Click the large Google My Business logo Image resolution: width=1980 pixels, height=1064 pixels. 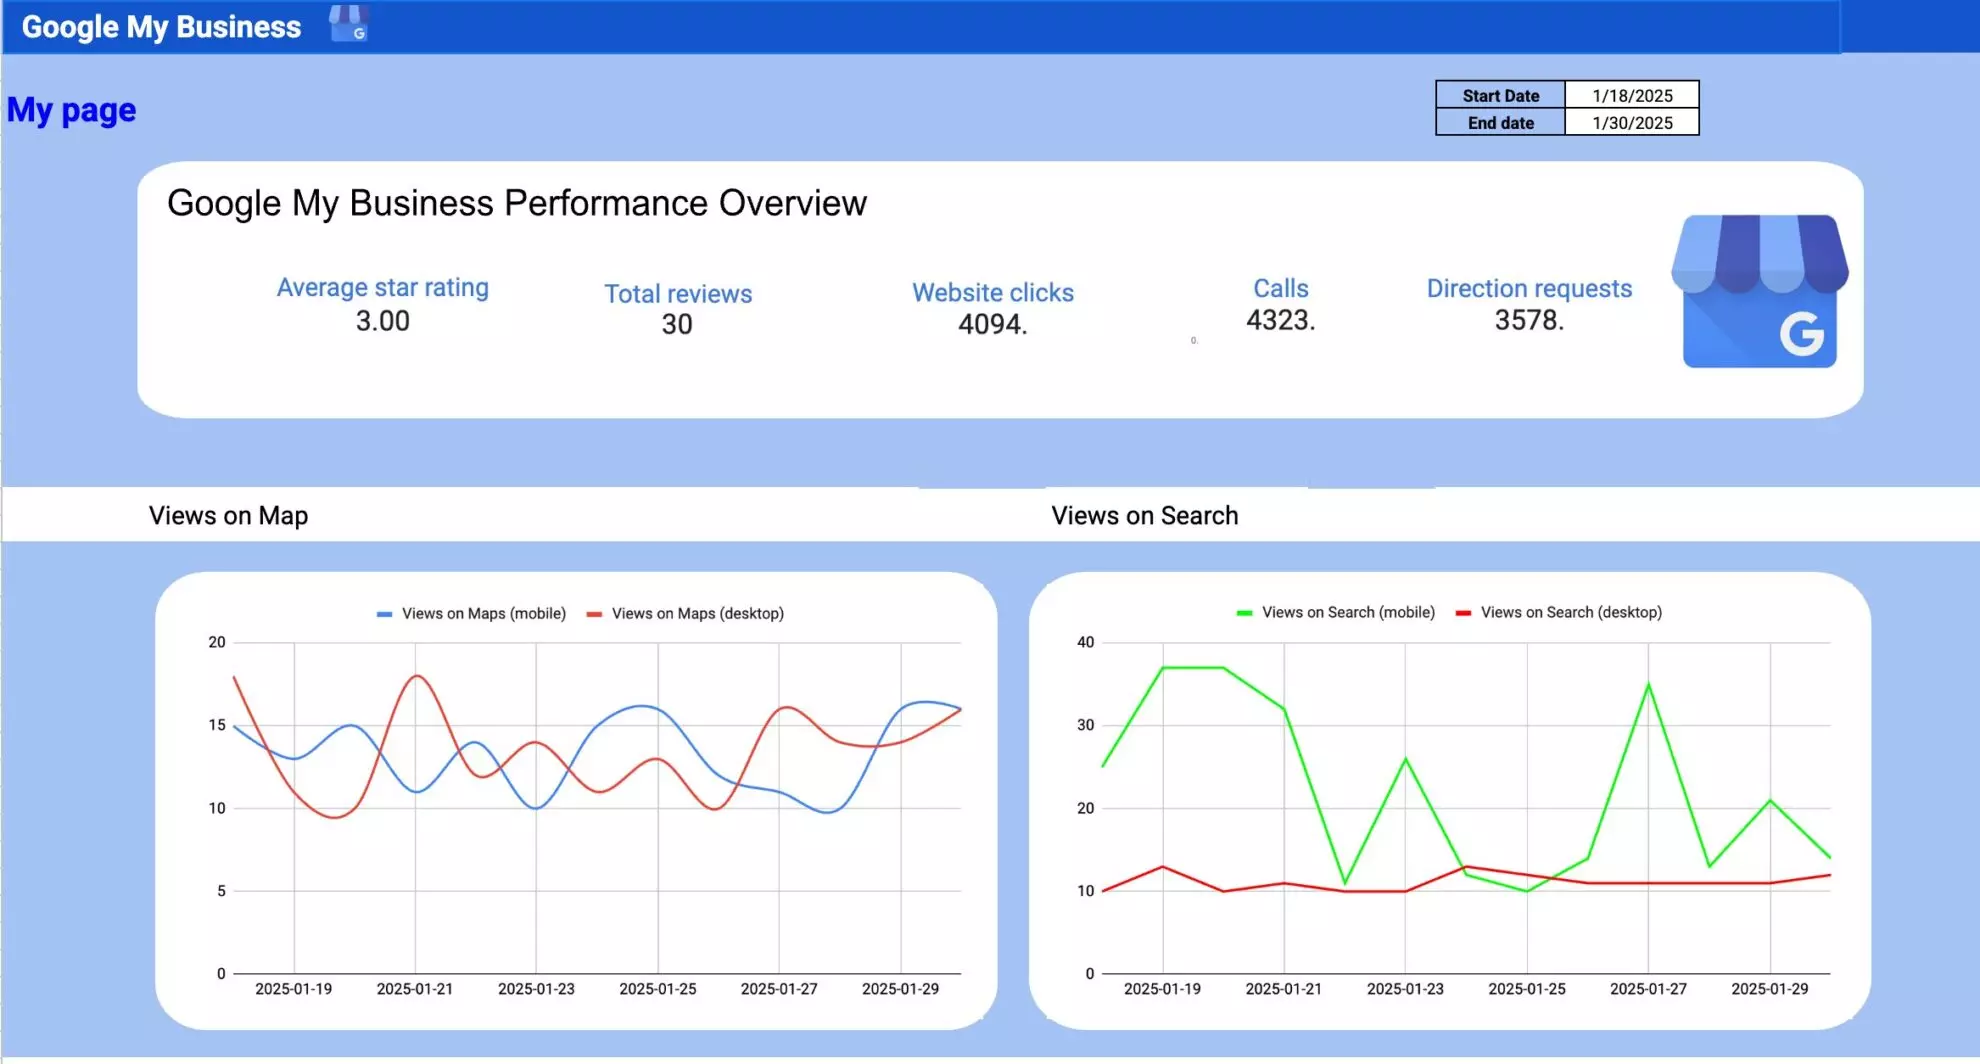[1760, 291]
